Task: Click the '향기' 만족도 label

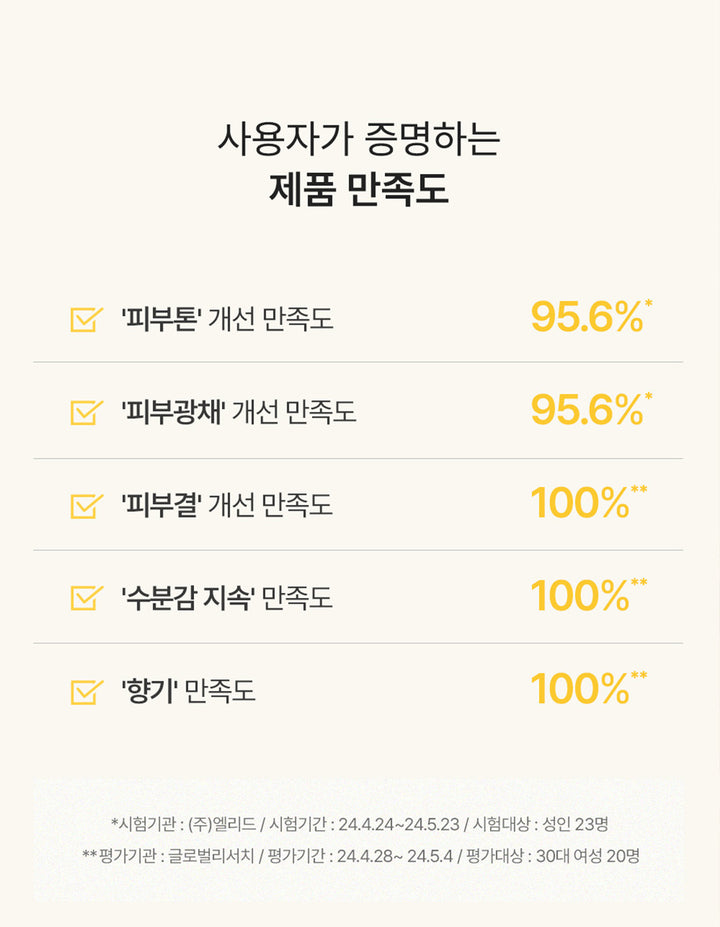Action: click(x=188, y=690)
